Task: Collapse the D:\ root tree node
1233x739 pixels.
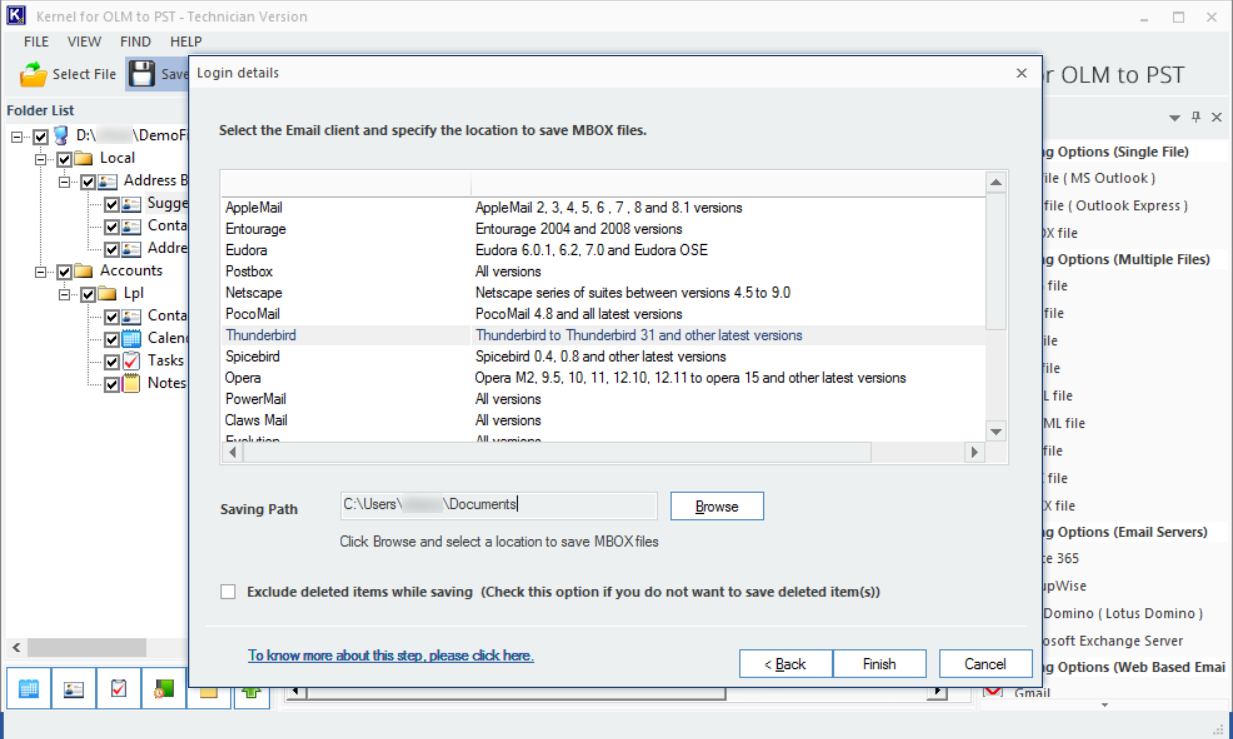Action: point(18,136)
